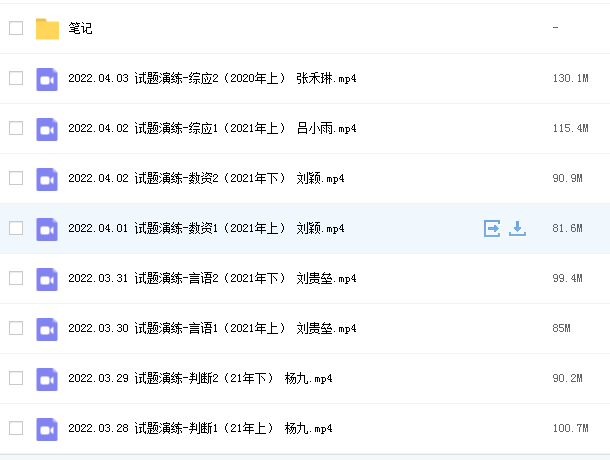
Task: Open file 2022.04.01 试题演练-数资1 刘颖.mp4
Action: 206,228
